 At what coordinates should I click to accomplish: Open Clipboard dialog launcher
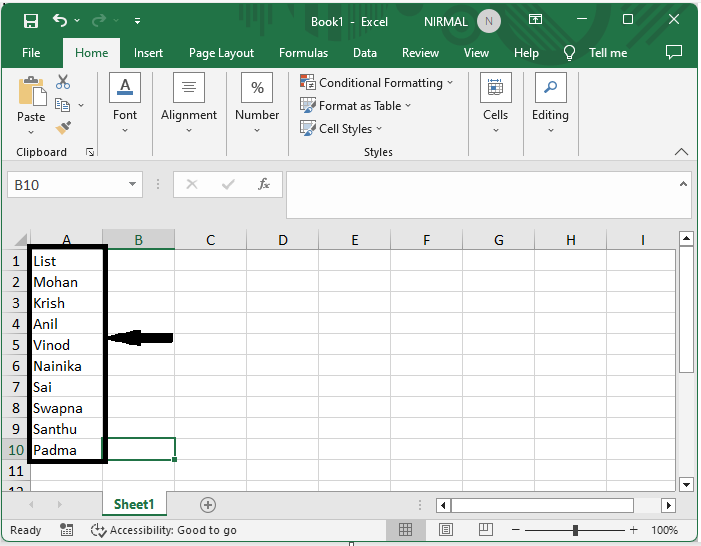[x=90, y=152]
